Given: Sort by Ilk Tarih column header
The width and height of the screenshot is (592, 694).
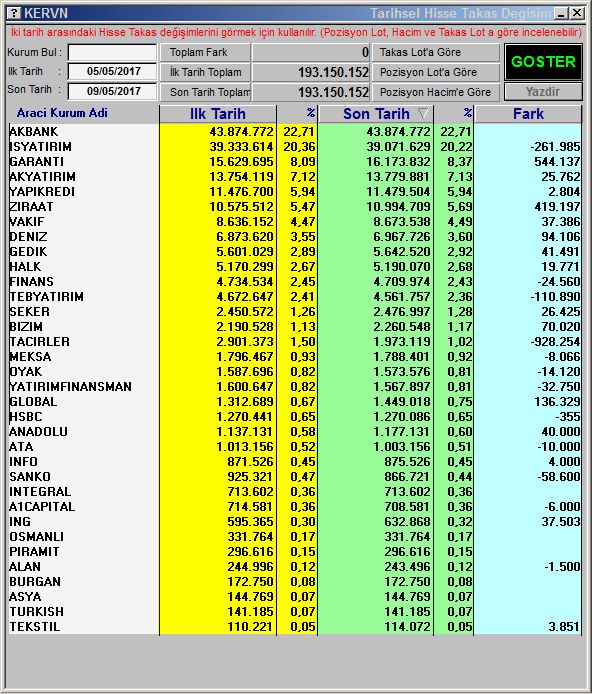Looking at the screenshot, I should point(218,114).
